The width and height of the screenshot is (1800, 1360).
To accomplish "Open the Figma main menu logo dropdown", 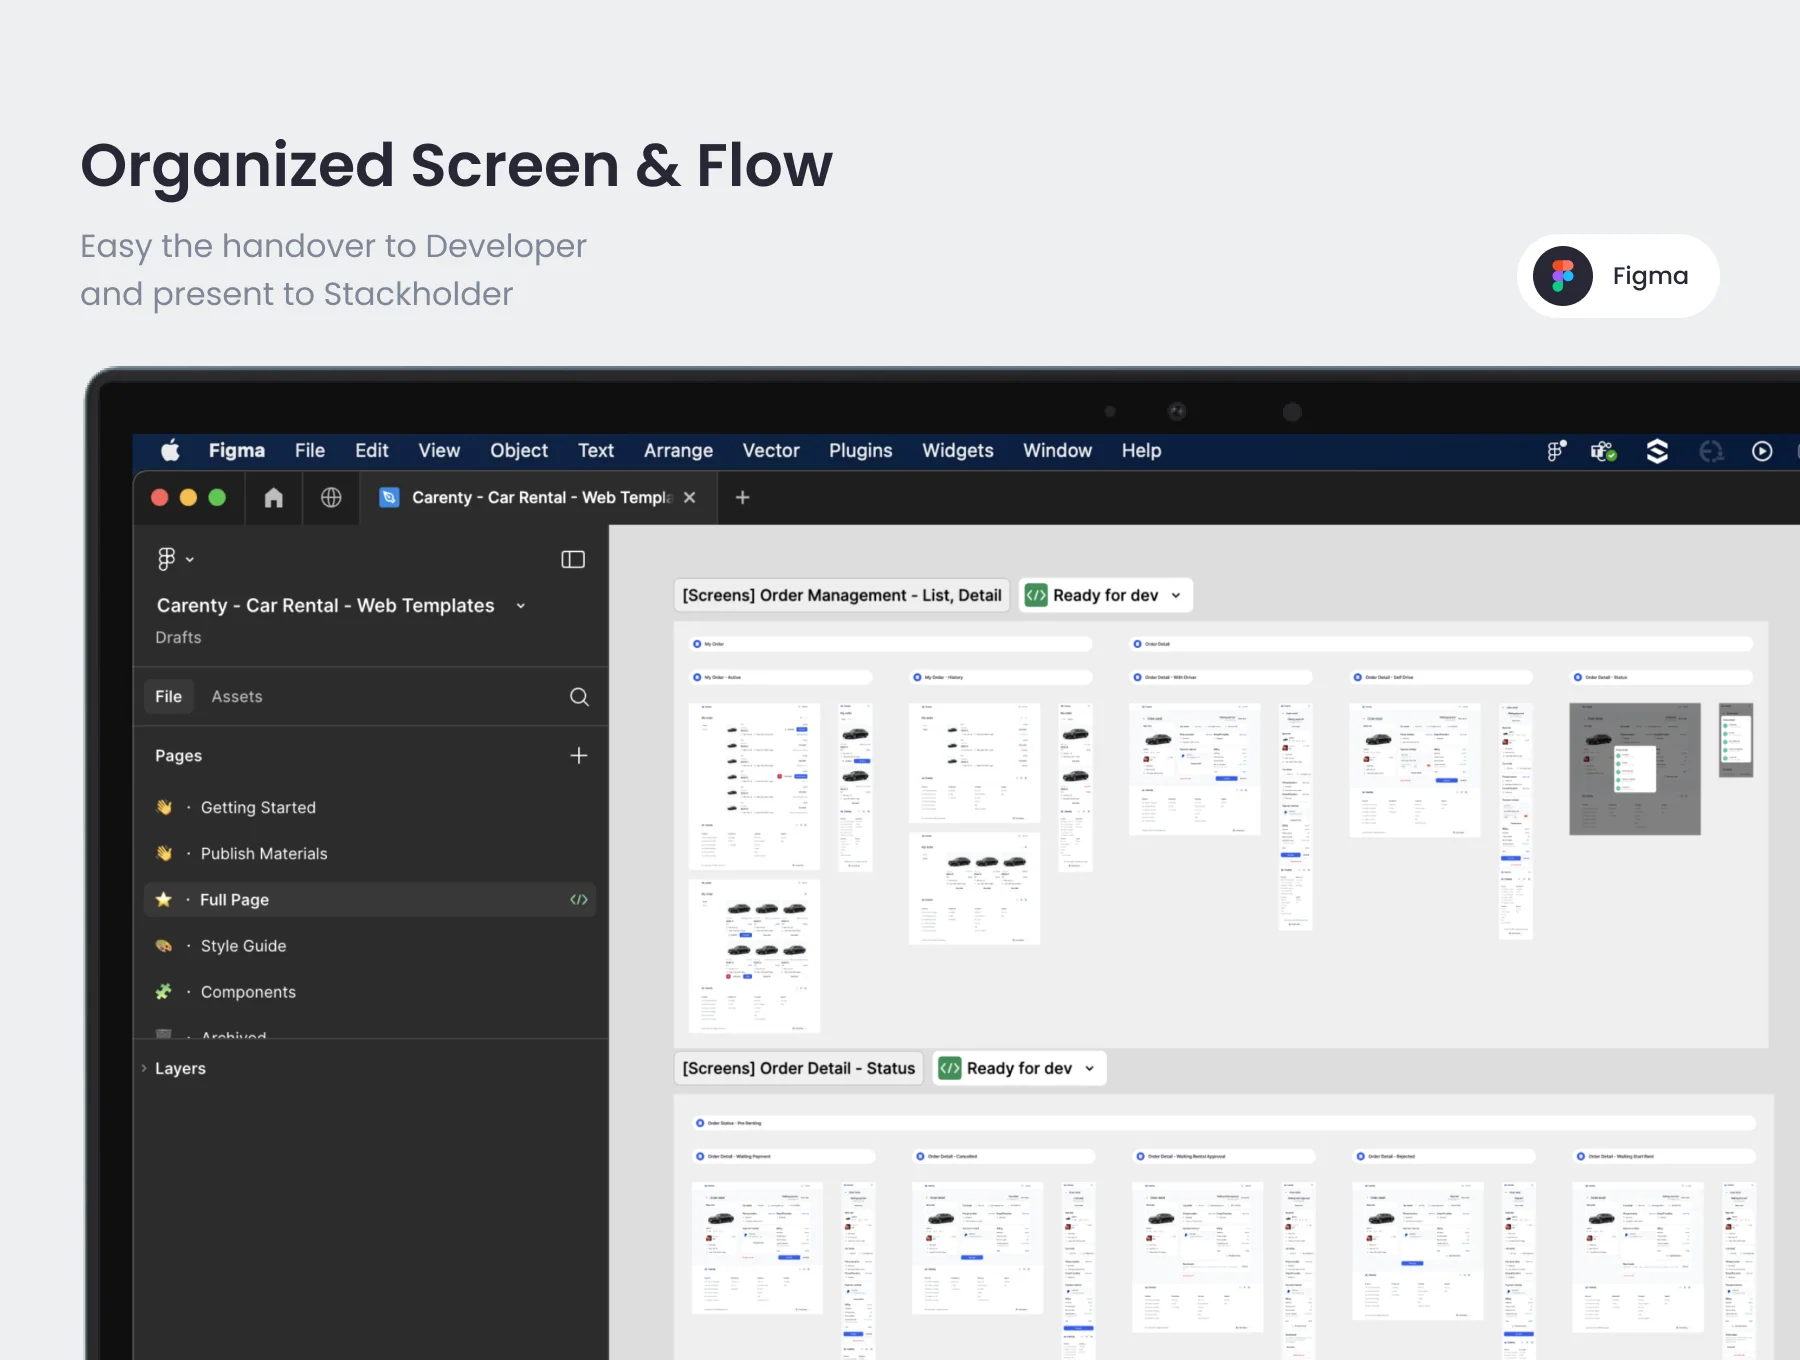I will (175, 559).
